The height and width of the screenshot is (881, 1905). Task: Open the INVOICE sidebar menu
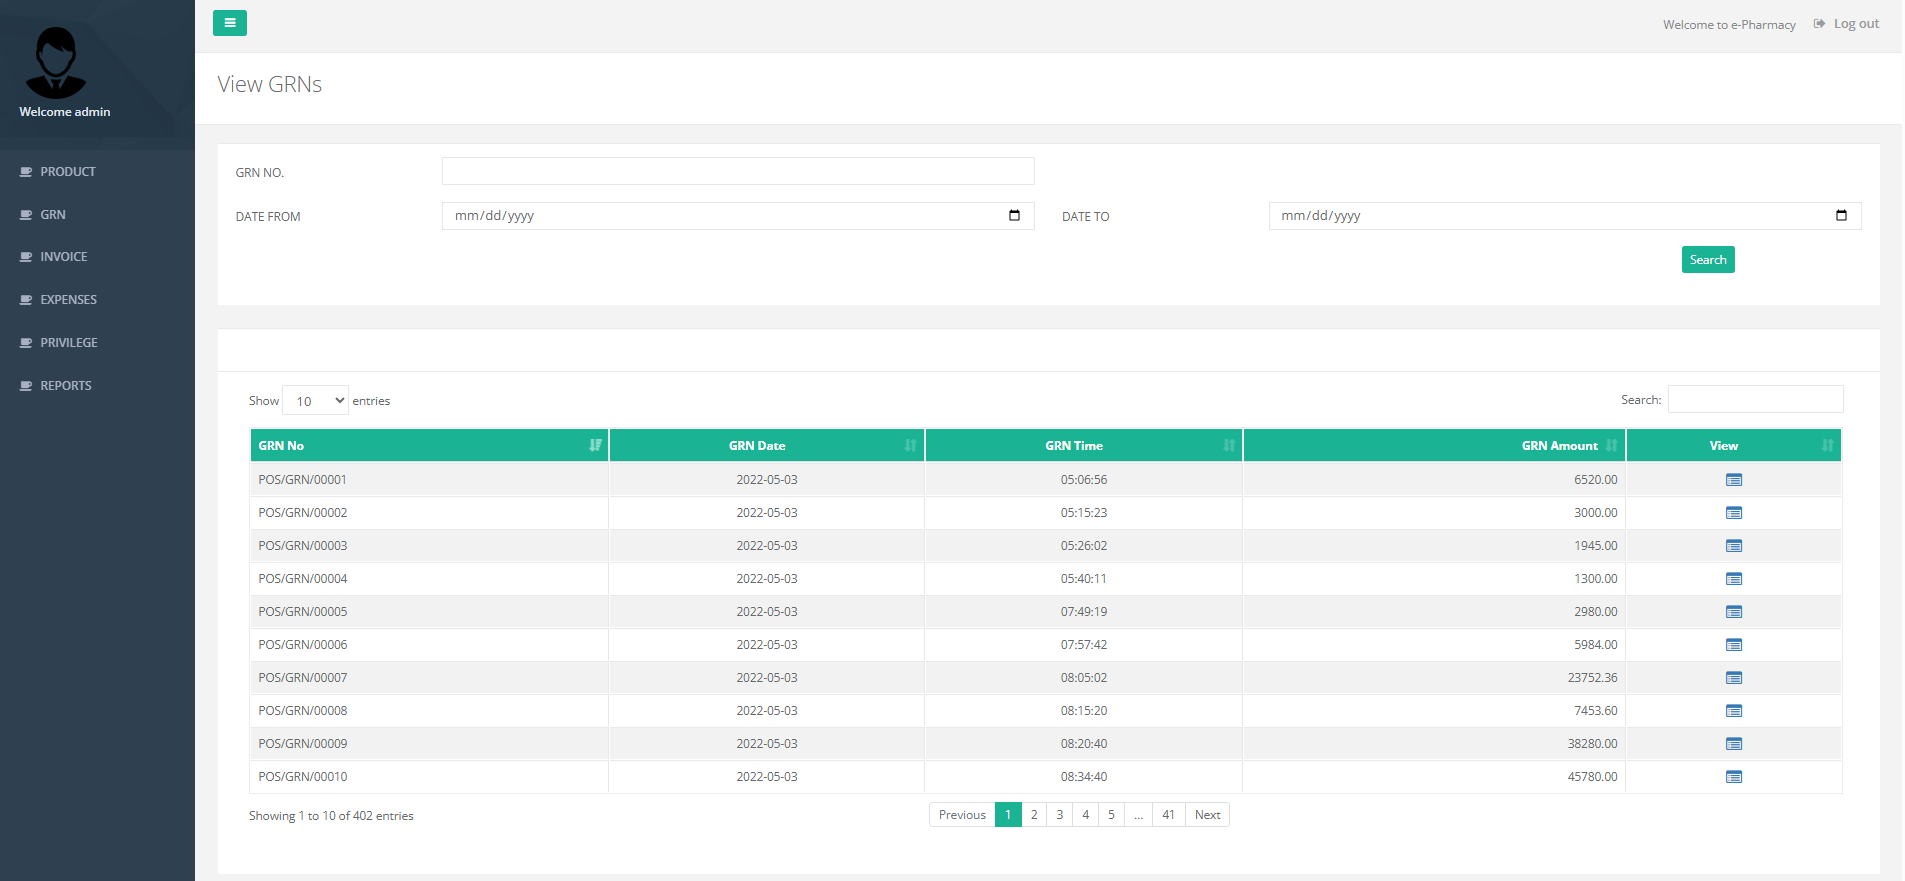tap(64, 257)
